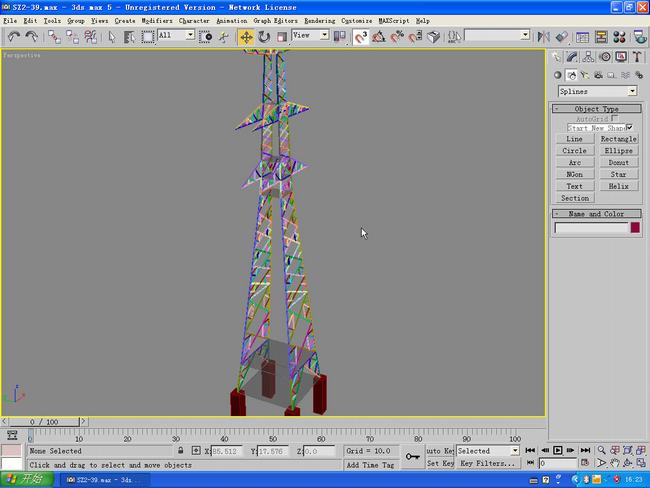650x488 pixels.
Task: Click the Add Time Tag field
Action: [371, 465]
